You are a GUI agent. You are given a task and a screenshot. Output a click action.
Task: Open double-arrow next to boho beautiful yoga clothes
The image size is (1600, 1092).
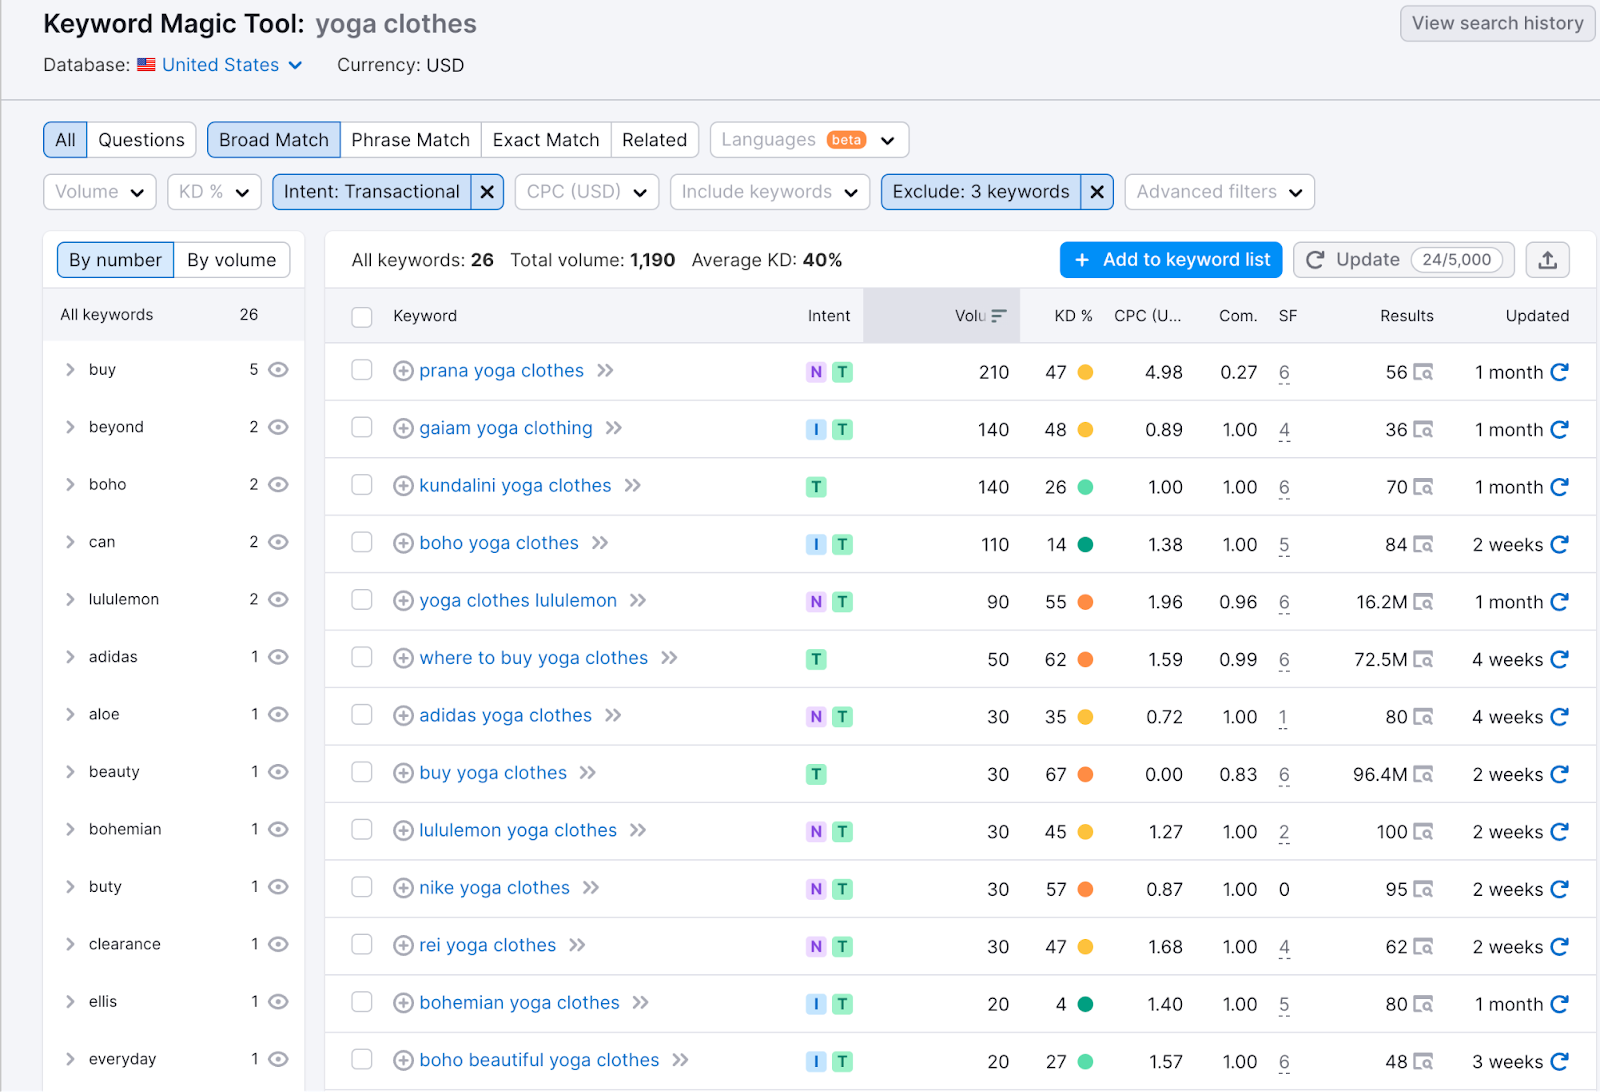pos(680,1061)
